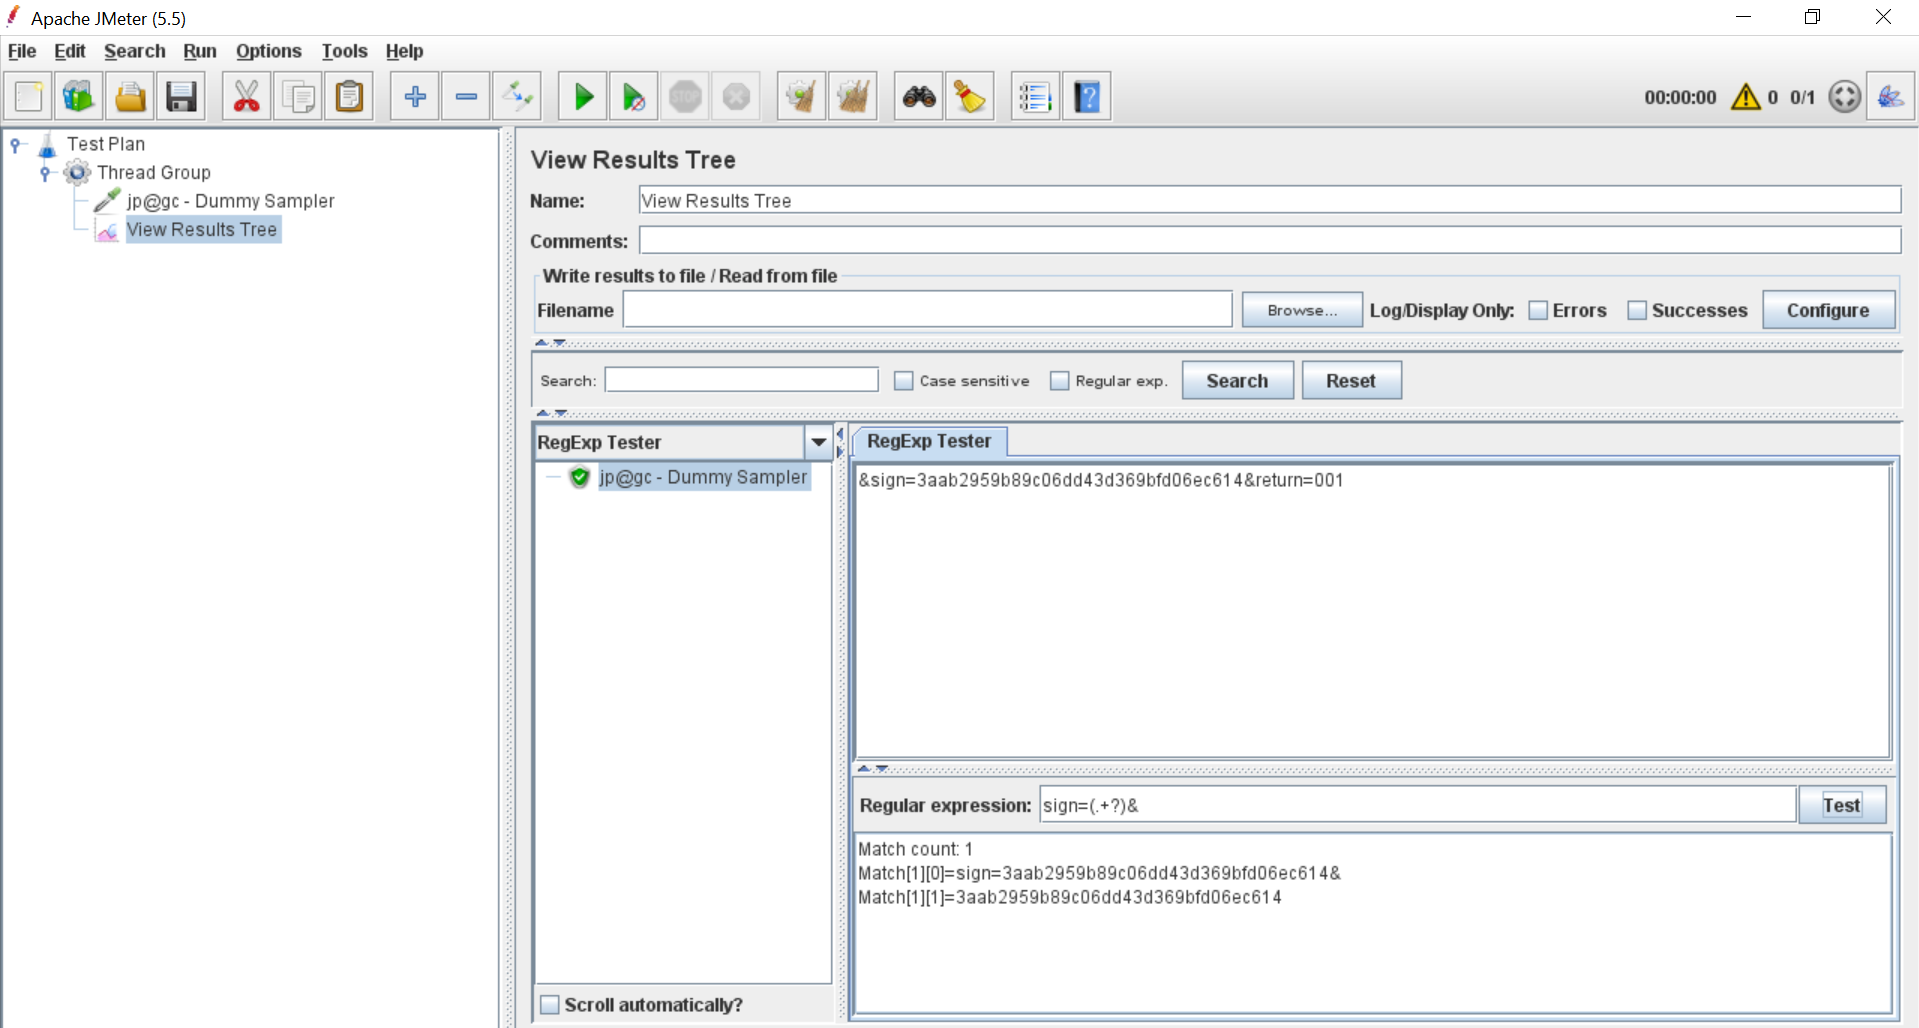1919x1028 pixels.
Task: Click the Clear All brooms icon
Action: click(x=853, y=97)
